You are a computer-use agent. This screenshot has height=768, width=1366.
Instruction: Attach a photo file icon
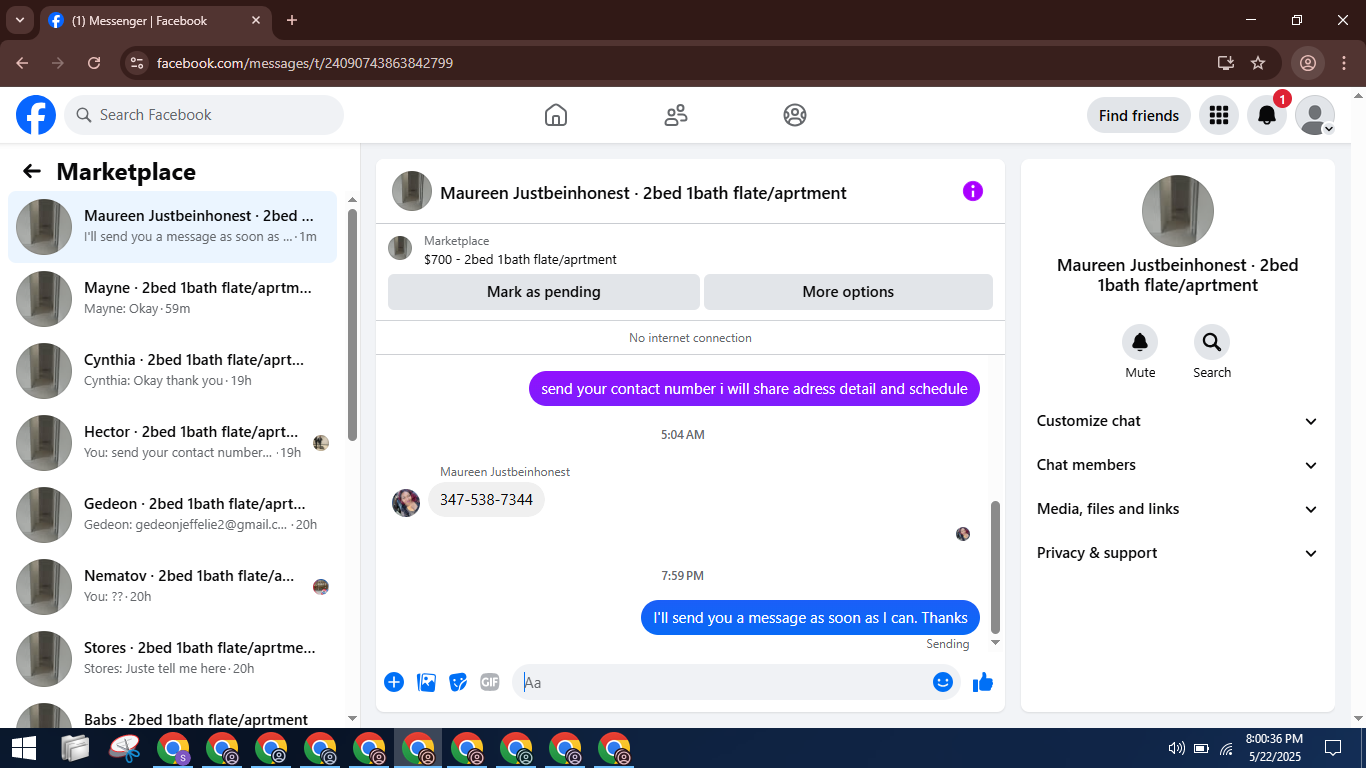point(426,682)
